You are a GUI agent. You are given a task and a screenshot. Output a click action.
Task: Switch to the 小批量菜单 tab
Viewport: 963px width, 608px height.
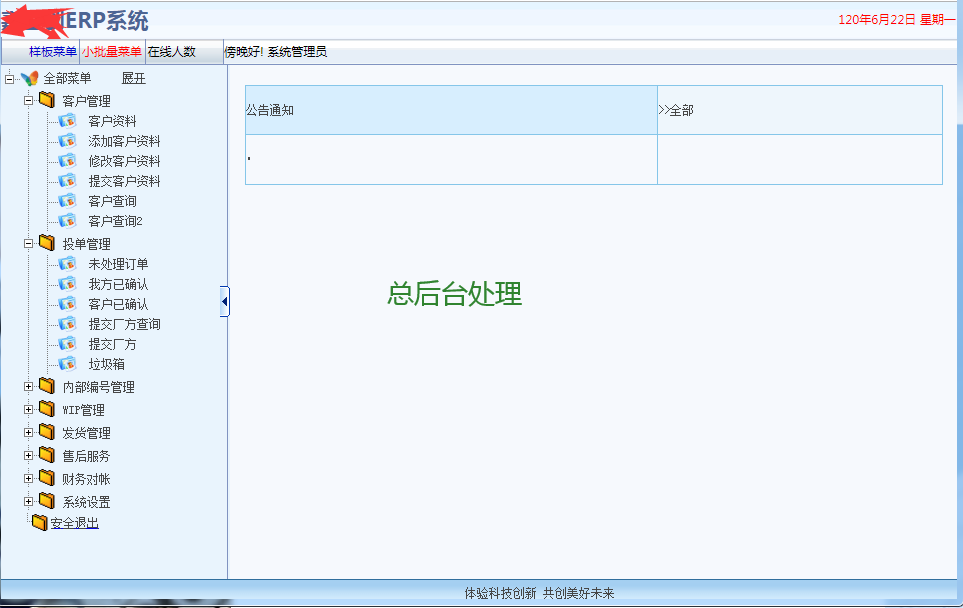point(112,52)
